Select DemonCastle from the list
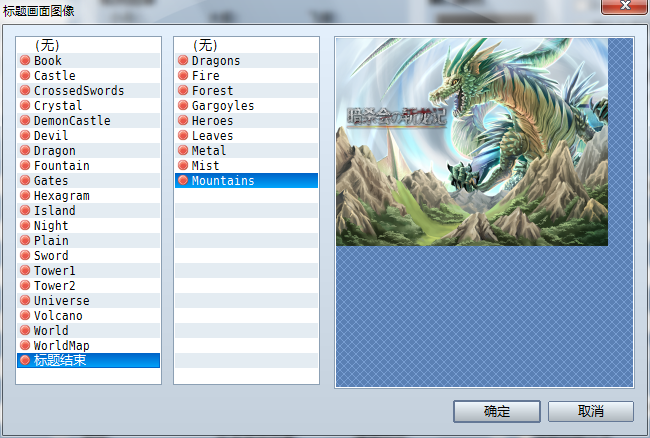The height and width of the screenshot is (438, 650). pyautogui.click(x=88, y=121)
